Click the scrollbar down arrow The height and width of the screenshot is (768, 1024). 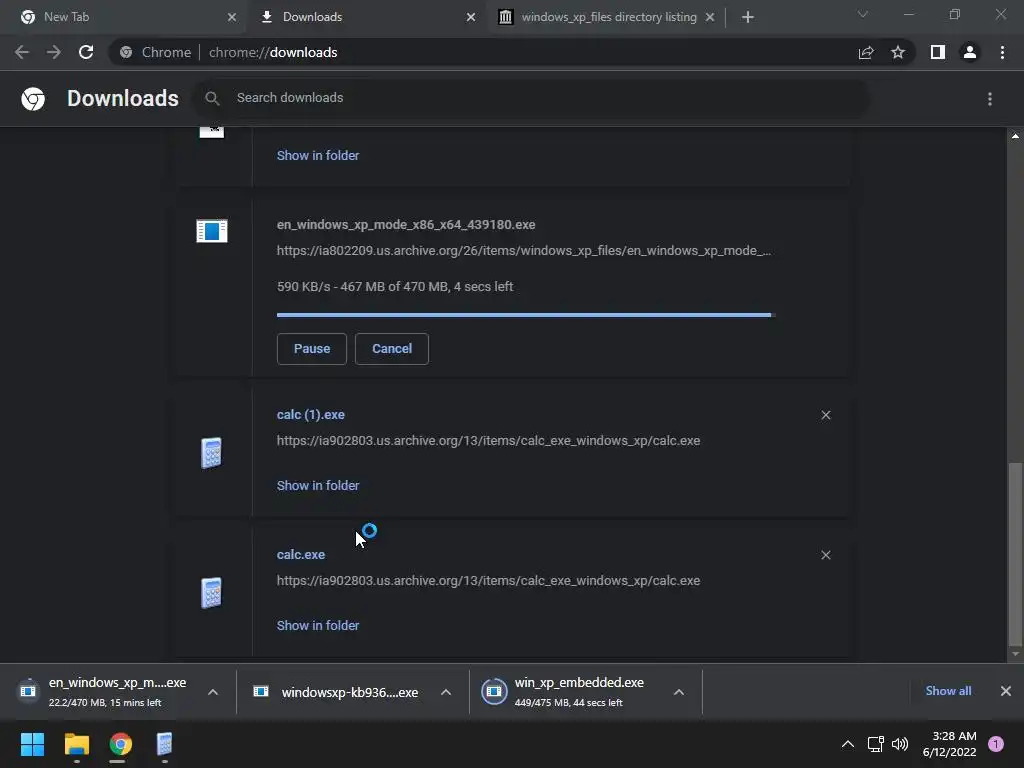(1015, 654)
